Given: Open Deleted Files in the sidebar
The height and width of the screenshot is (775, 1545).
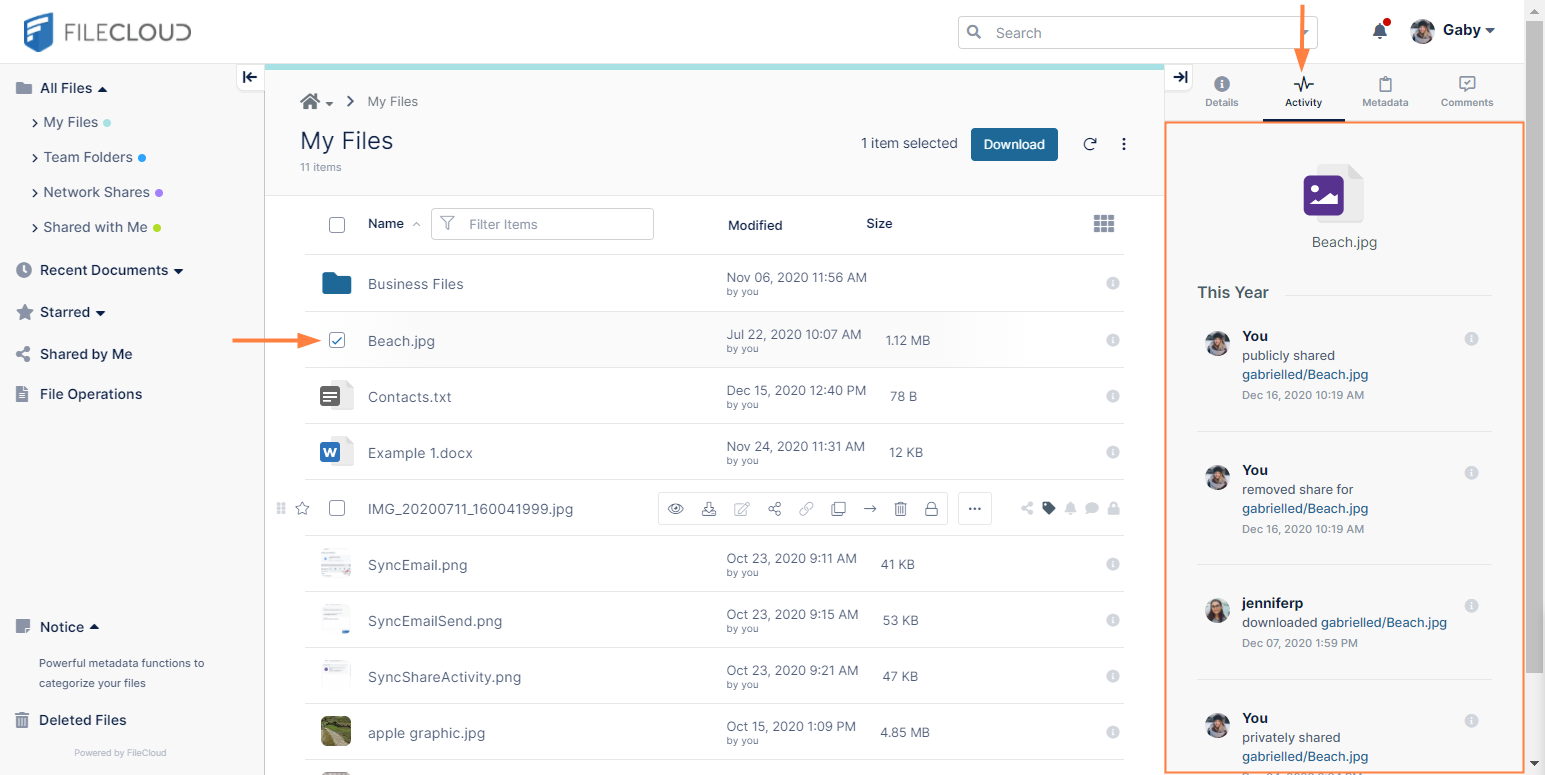Looking at the screenshot, I should pyautogui.click(x=82, y=720).
